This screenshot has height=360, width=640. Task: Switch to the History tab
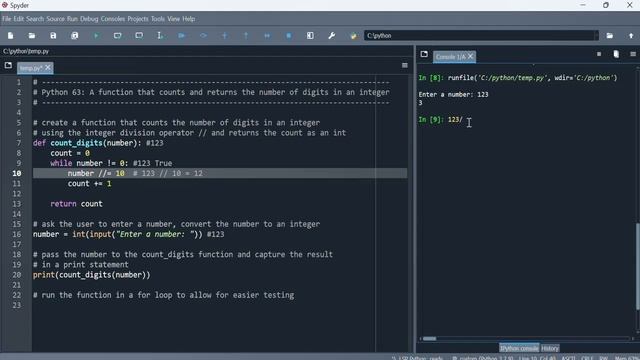tap(550, 348)
